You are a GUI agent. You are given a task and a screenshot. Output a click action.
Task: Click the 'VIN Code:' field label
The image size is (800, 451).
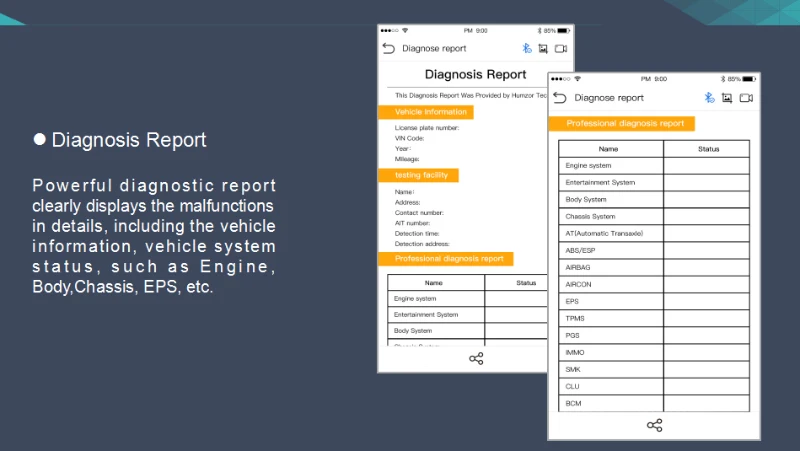point(409,138)
